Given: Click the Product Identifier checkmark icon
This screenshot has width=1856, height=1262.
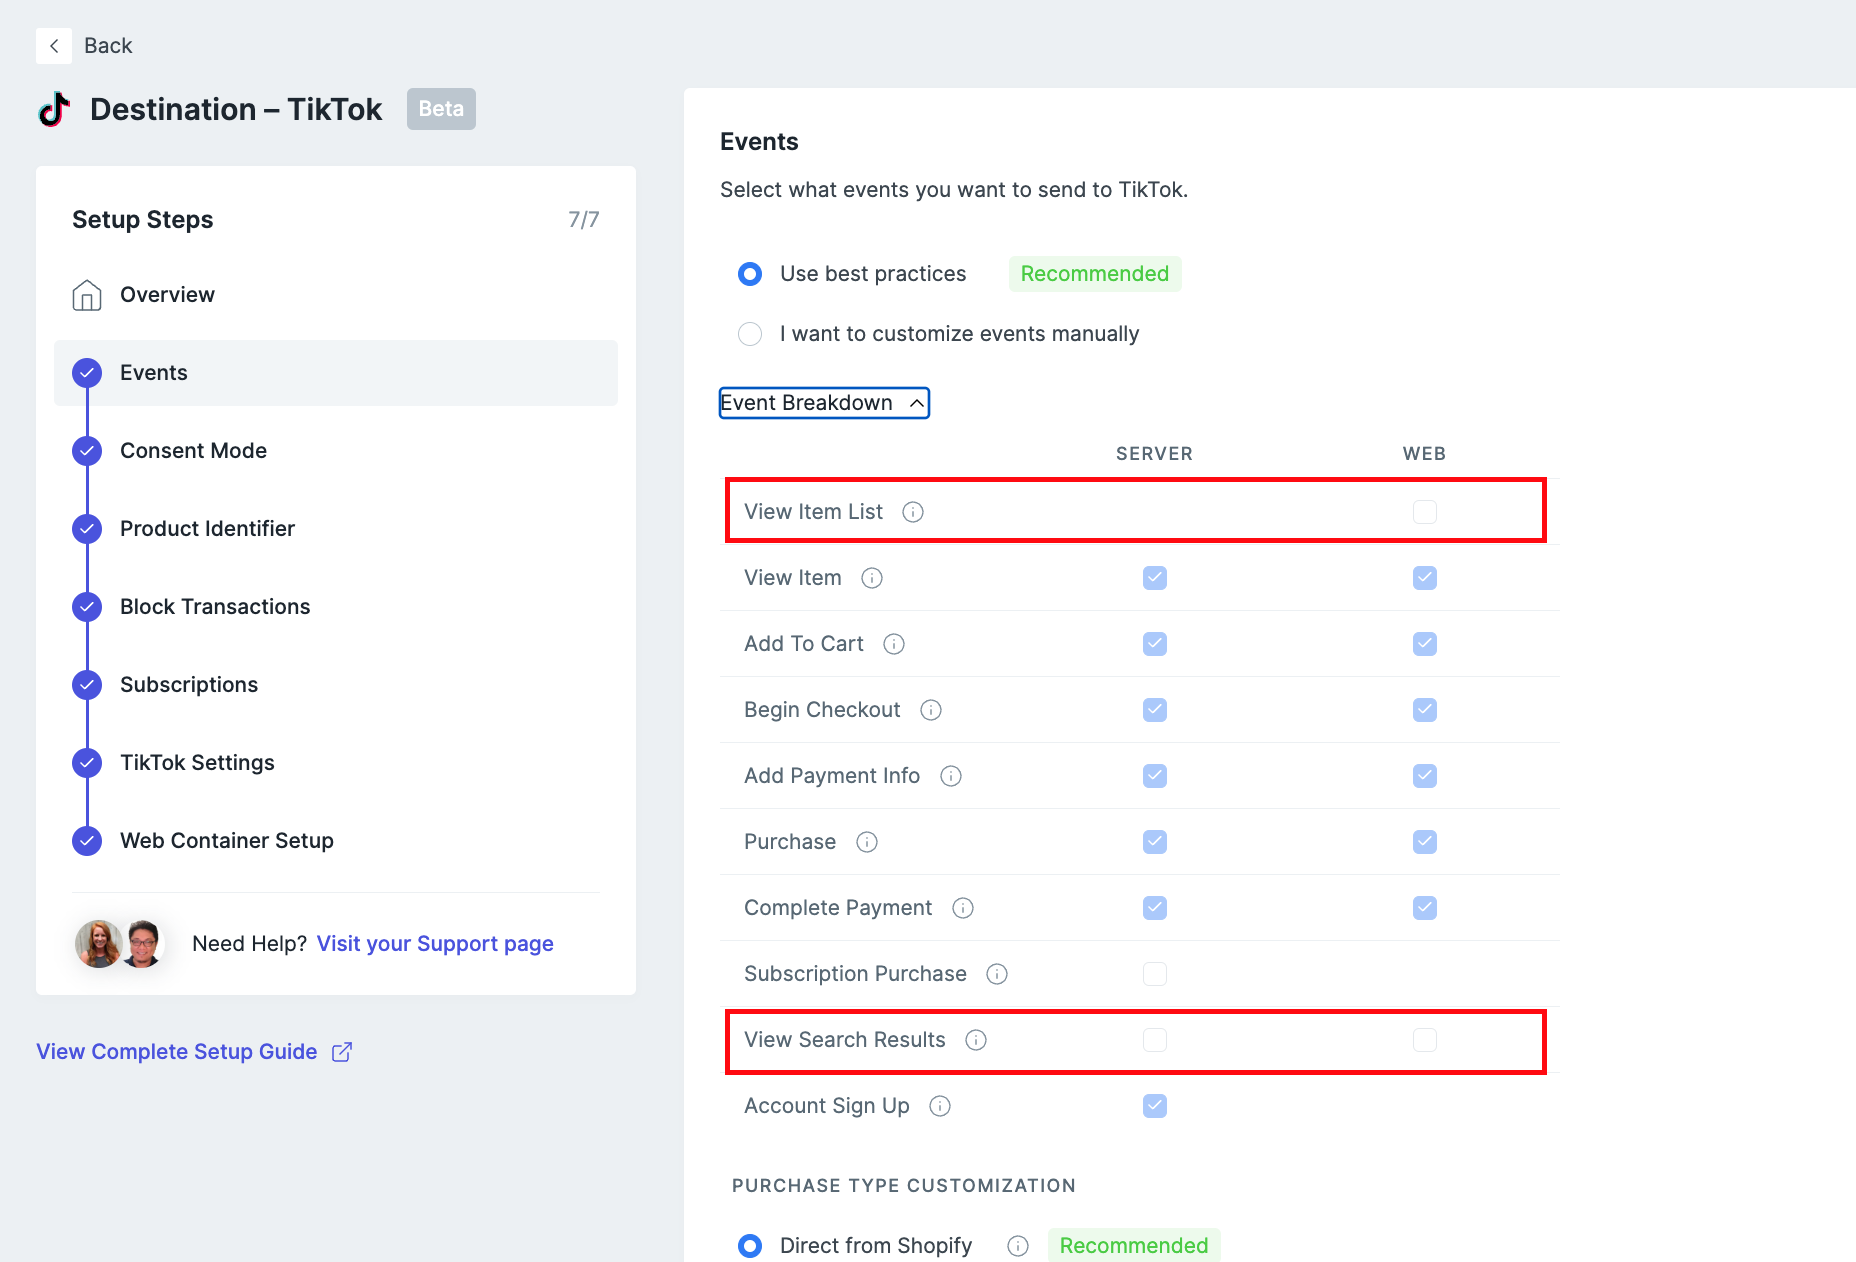Looking at the screenshot, I should click(87, 529).
